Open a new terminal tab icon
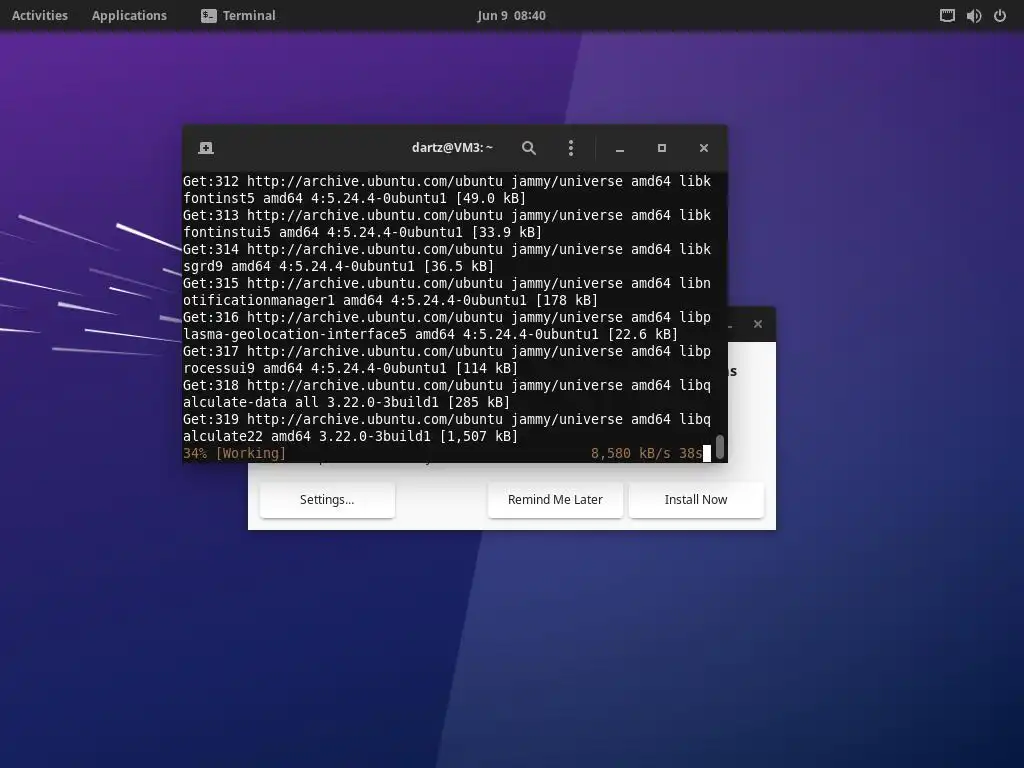The width and height of the screenshot is (1024, 768). click(x=206, y=148)
